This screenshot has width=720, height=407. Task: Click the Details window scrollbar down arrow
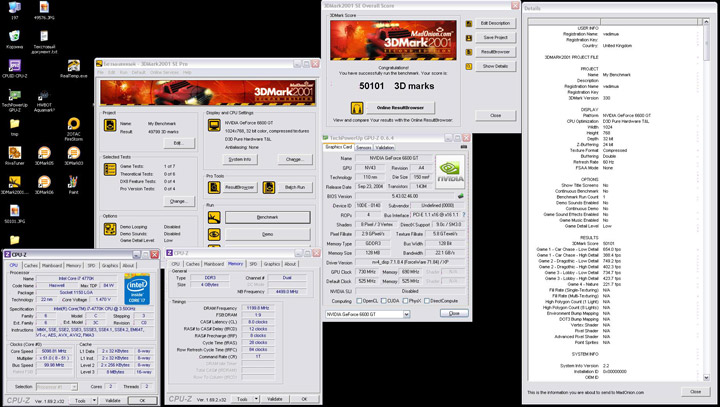pos(706,378)
